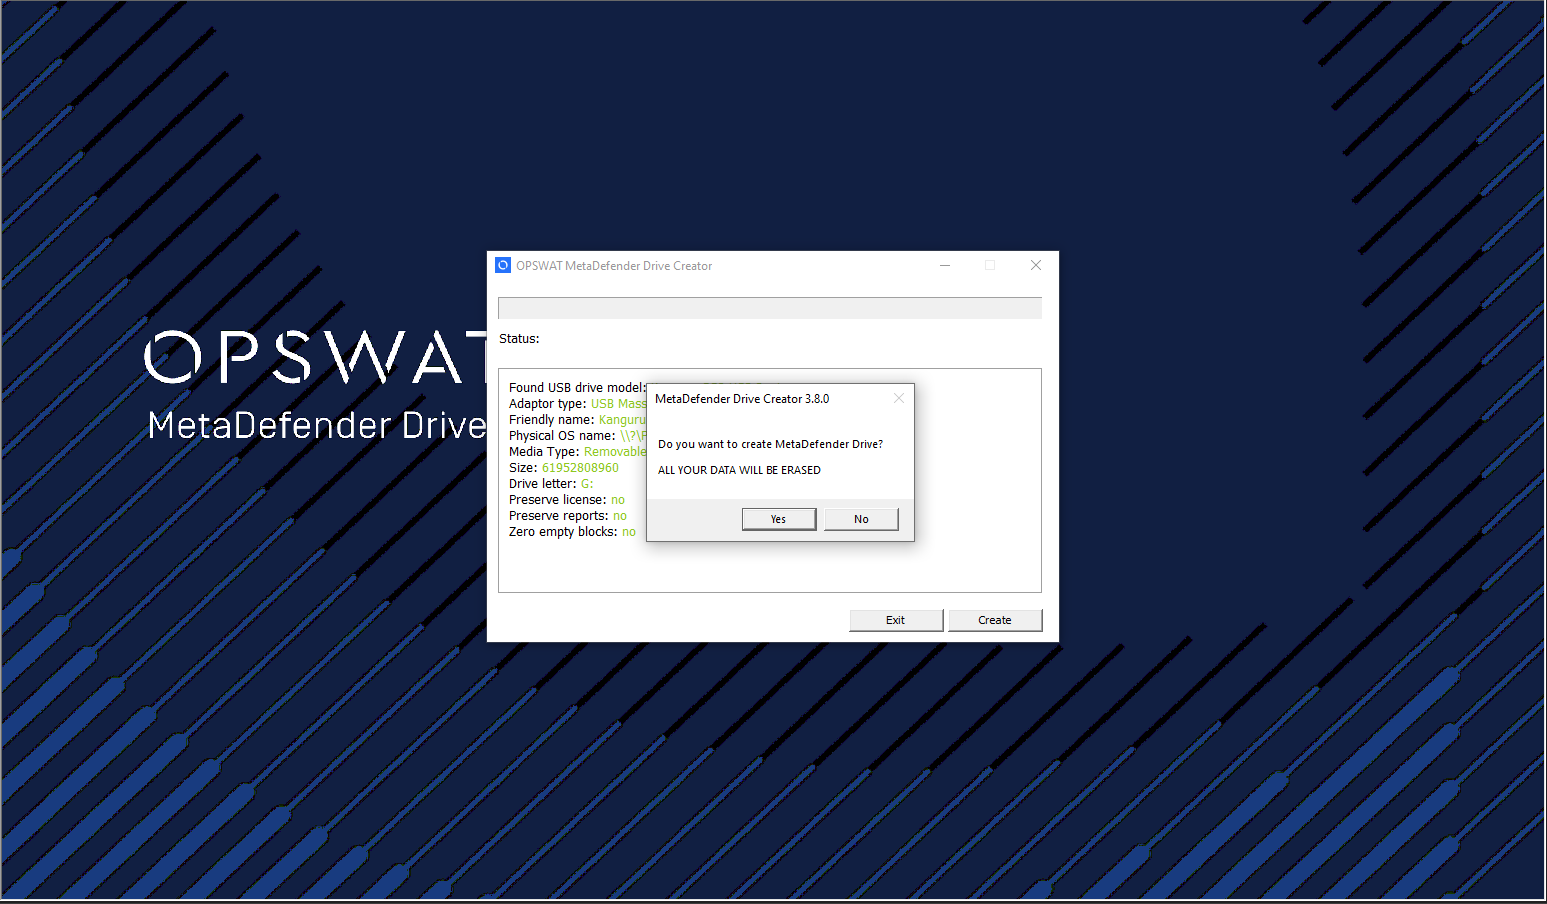Click the Create button in Drive Creator
This screenshot has height=904, width=1547.
pyautogui.click(x=995, y=620)
